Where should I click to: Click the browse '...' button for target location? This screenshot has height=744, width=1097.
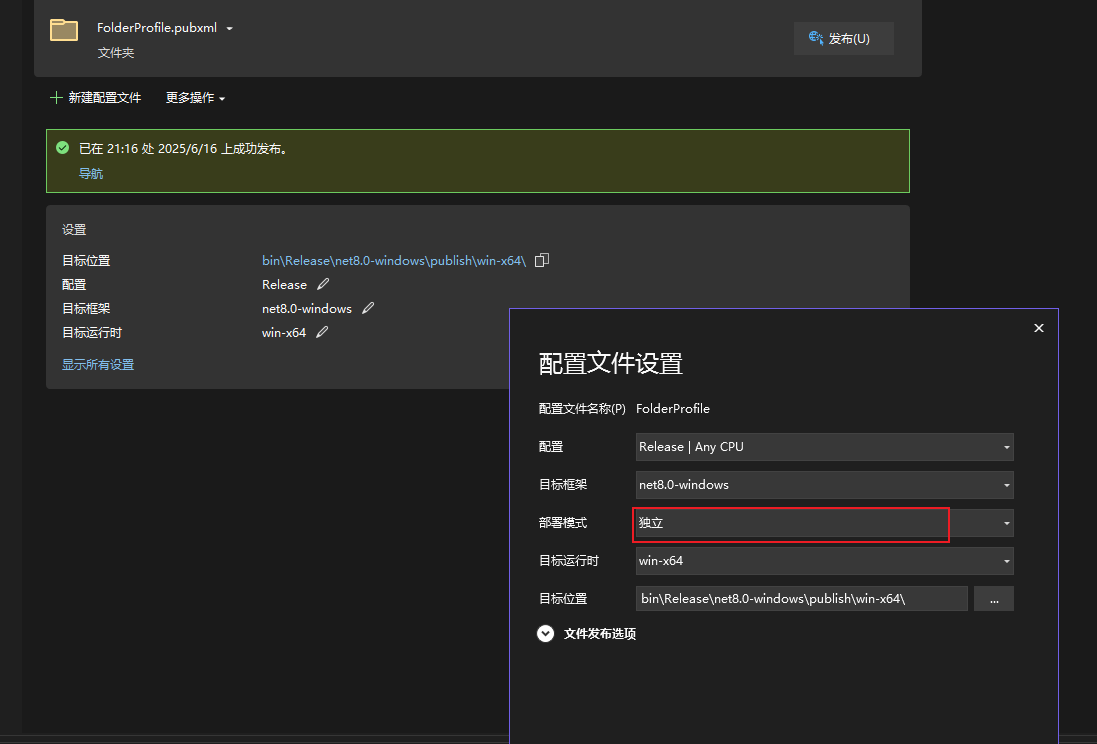994,599
